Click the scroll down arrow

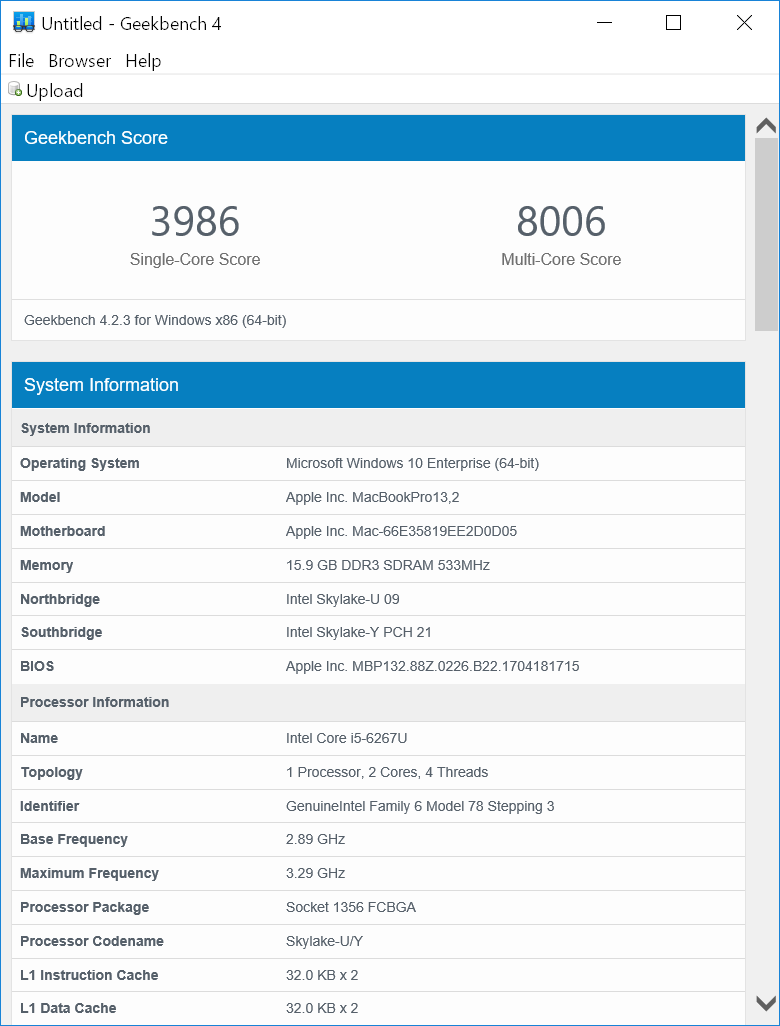766,1002
